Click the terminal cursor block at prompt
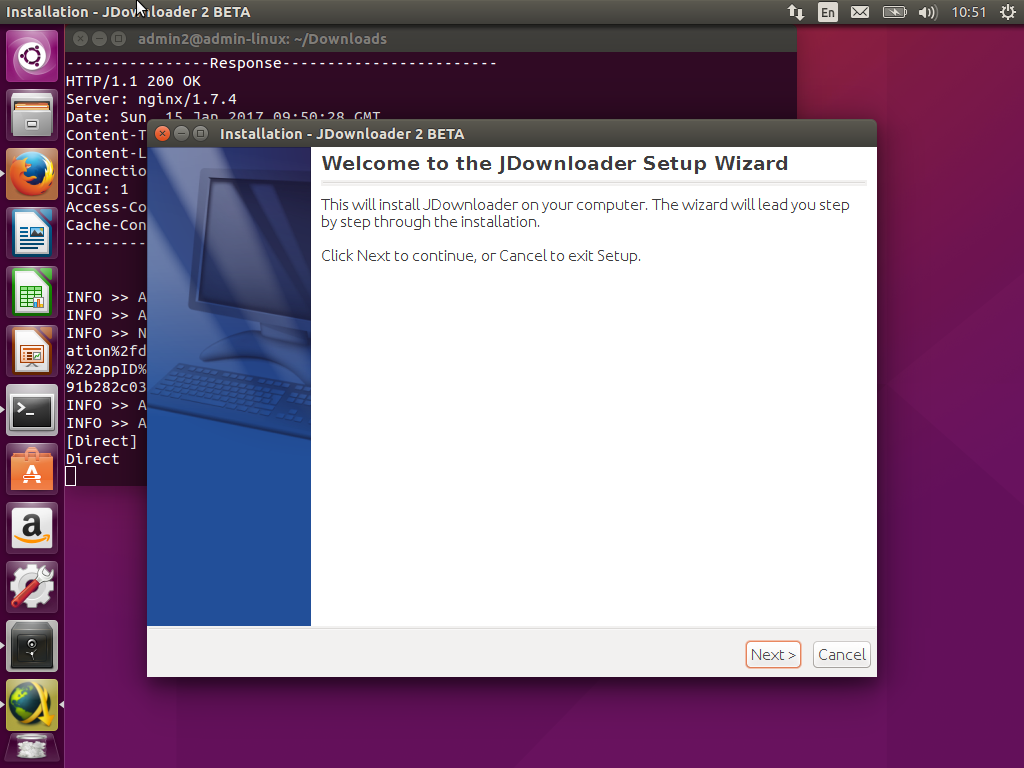The height and width of the screenshot is (768, 1024). 71,477
